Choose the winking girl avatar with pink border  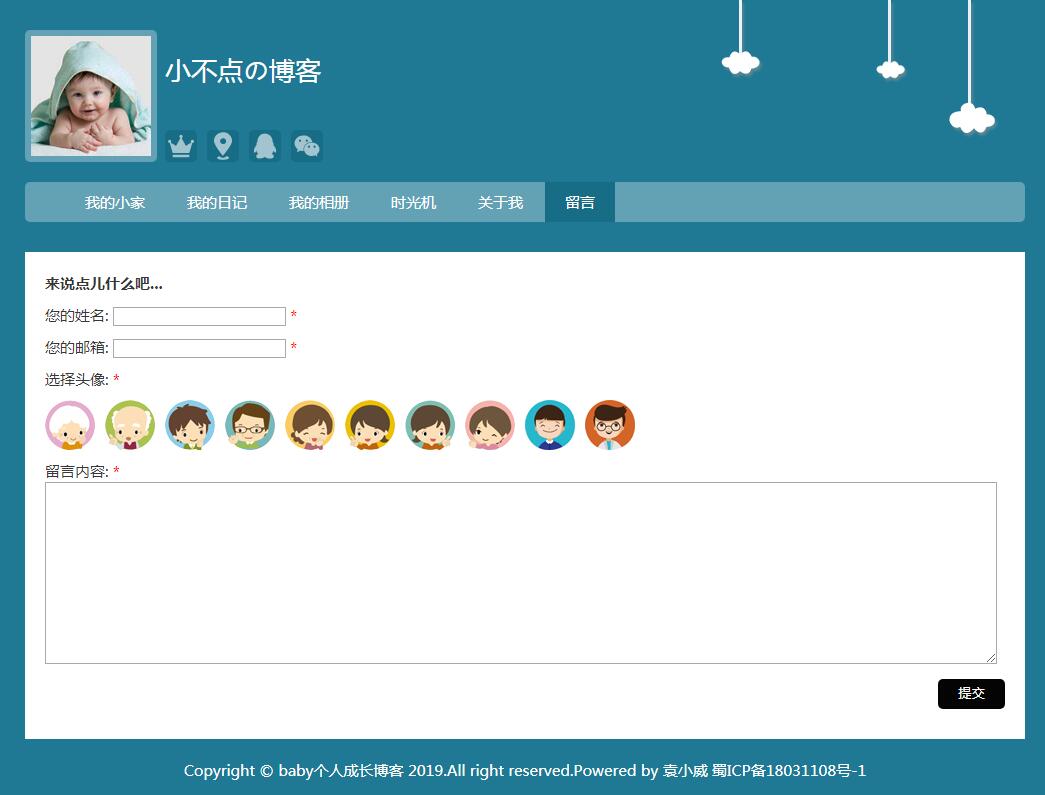click(490, 426)
